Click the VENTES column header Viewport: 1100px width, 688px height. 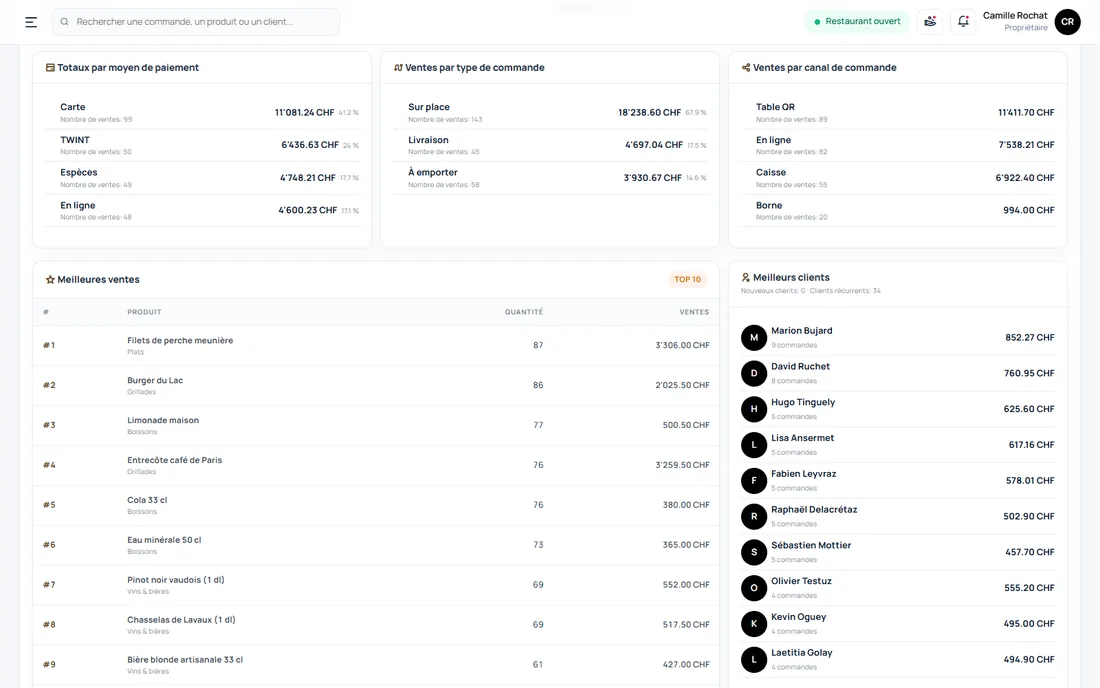click(x=694, y=312)
